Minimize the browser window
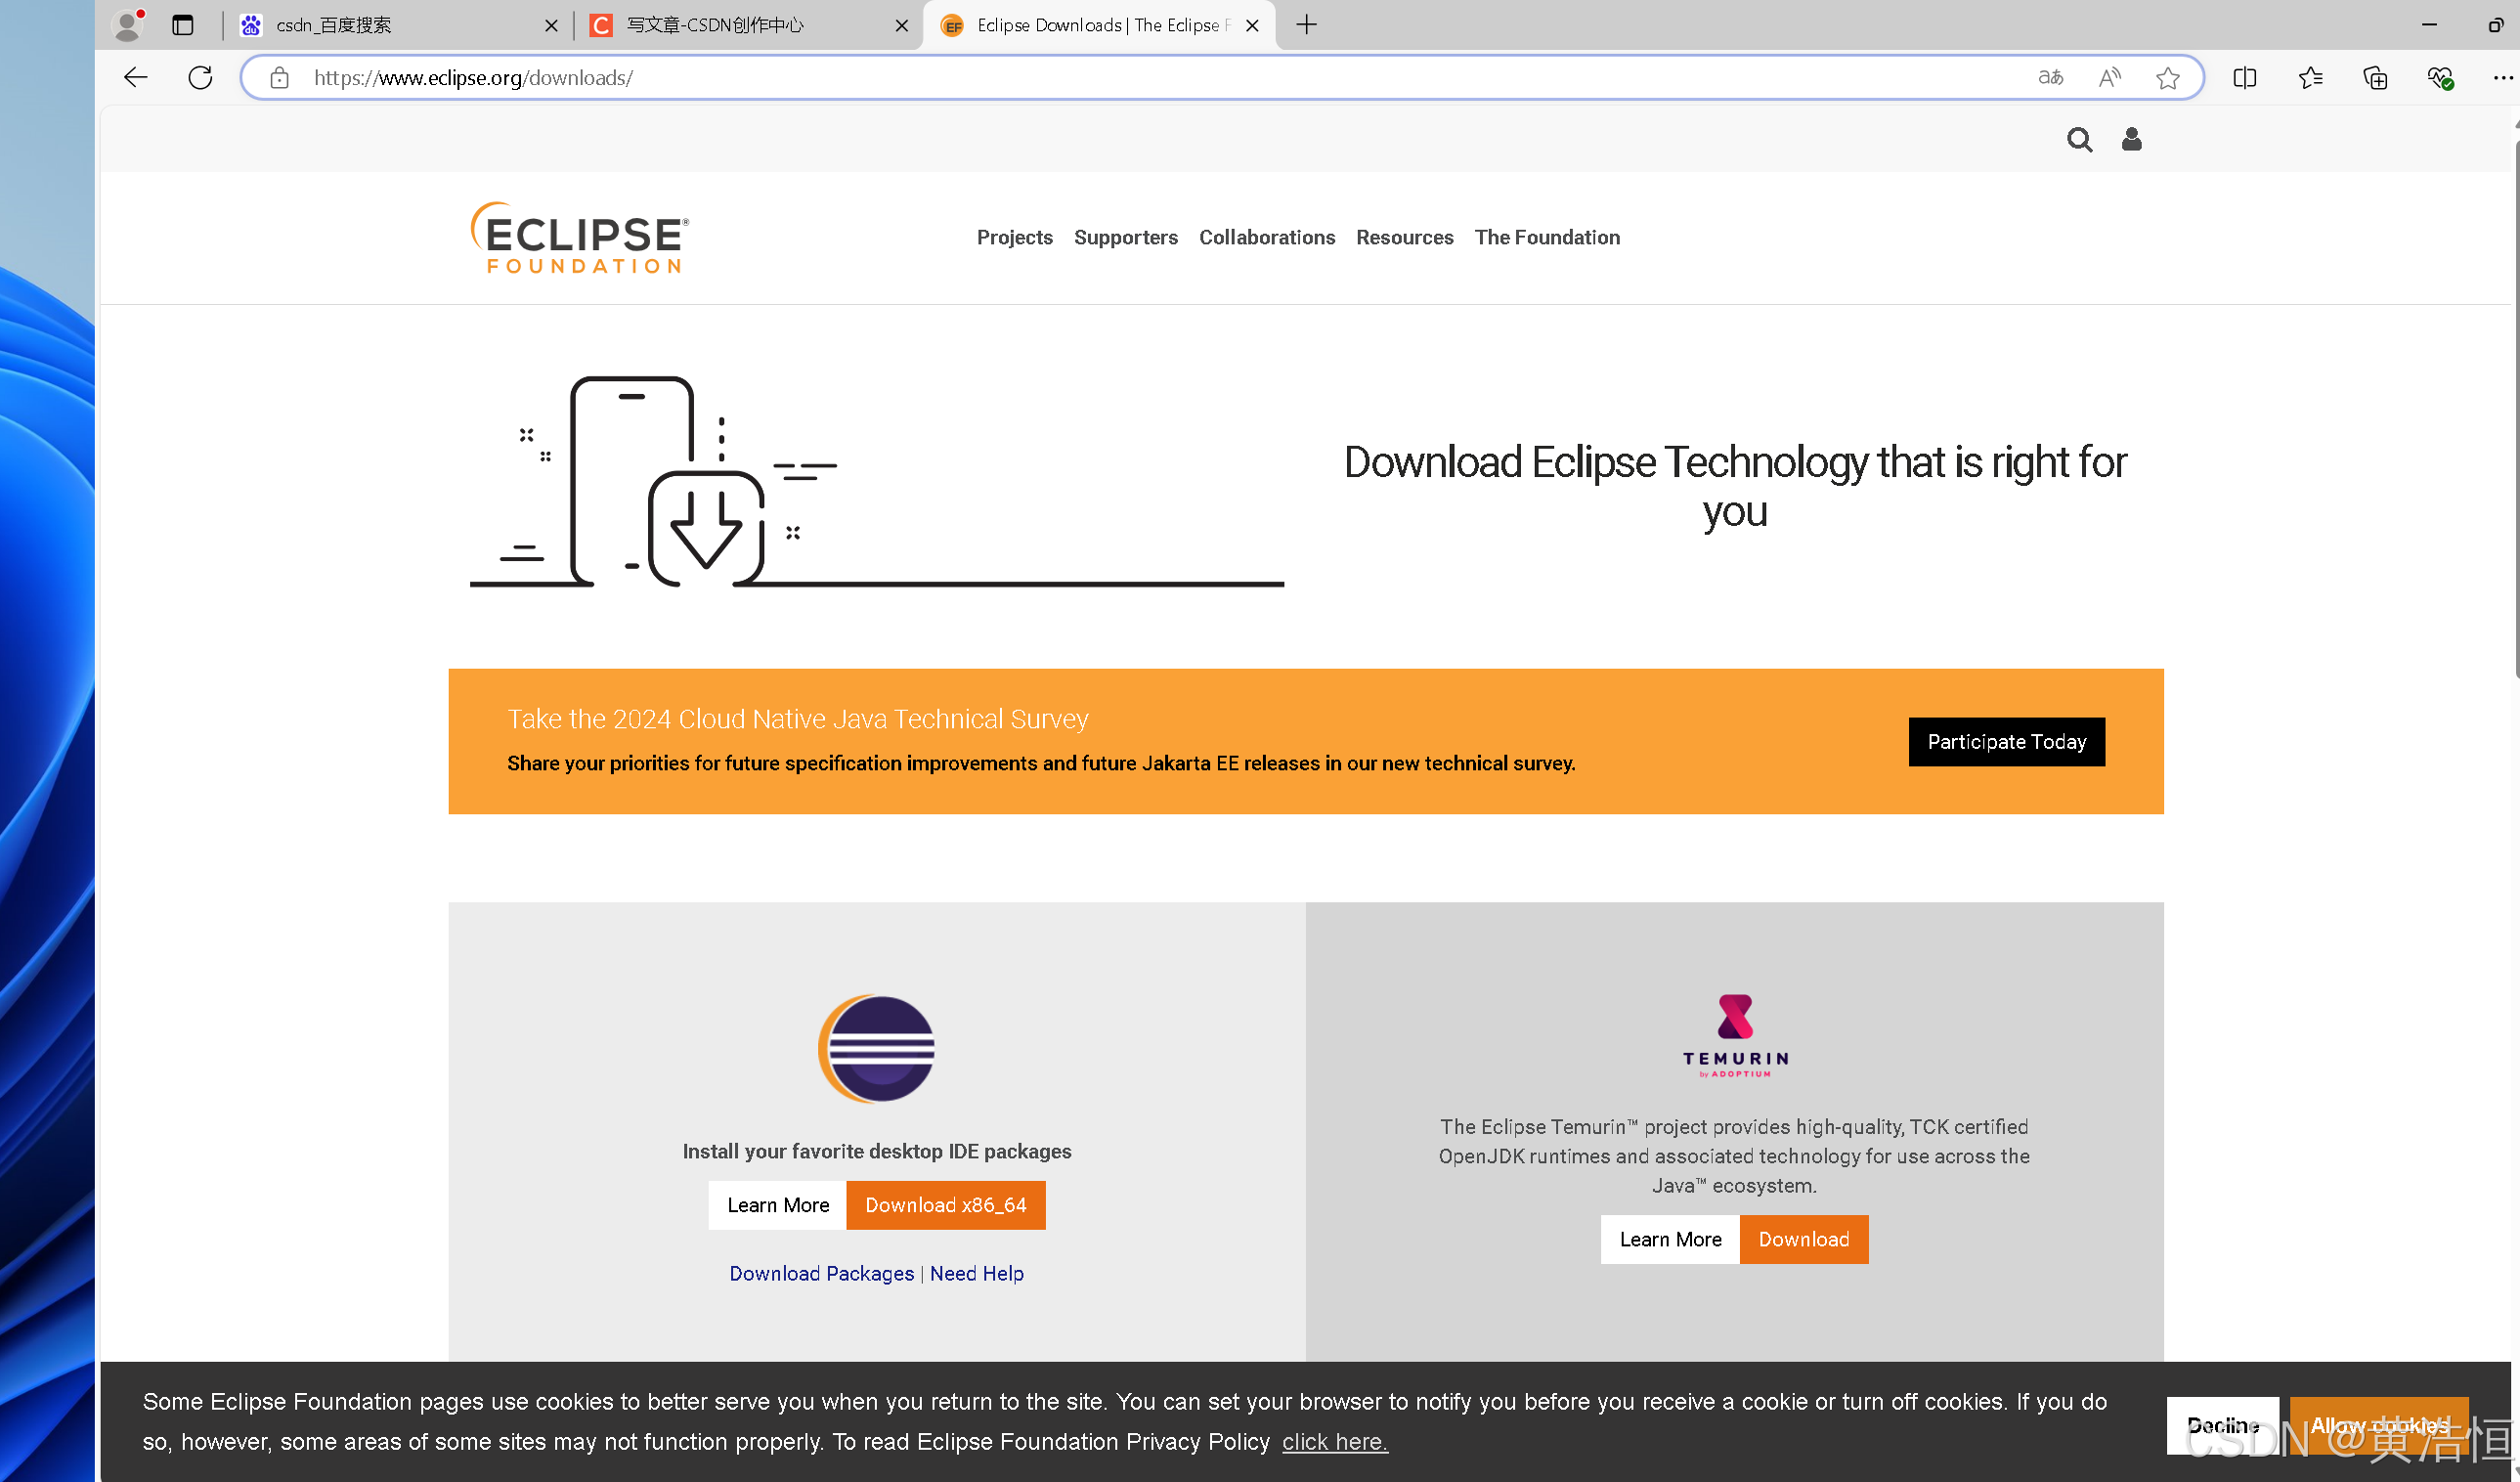Image resolution: width=2520 pixels, height=1482 pixels. [x=2429, y=25]
